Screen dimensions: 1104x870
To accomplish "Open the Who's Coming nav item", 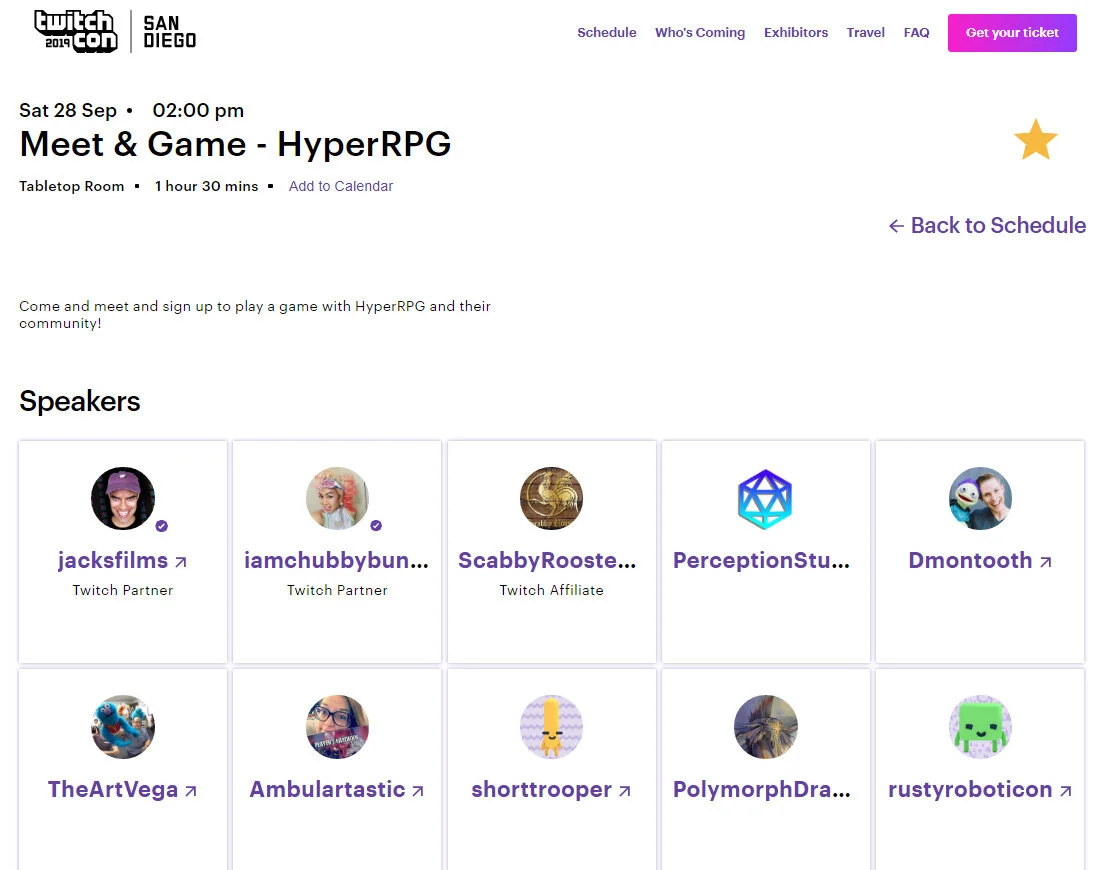I will [700, 32].
